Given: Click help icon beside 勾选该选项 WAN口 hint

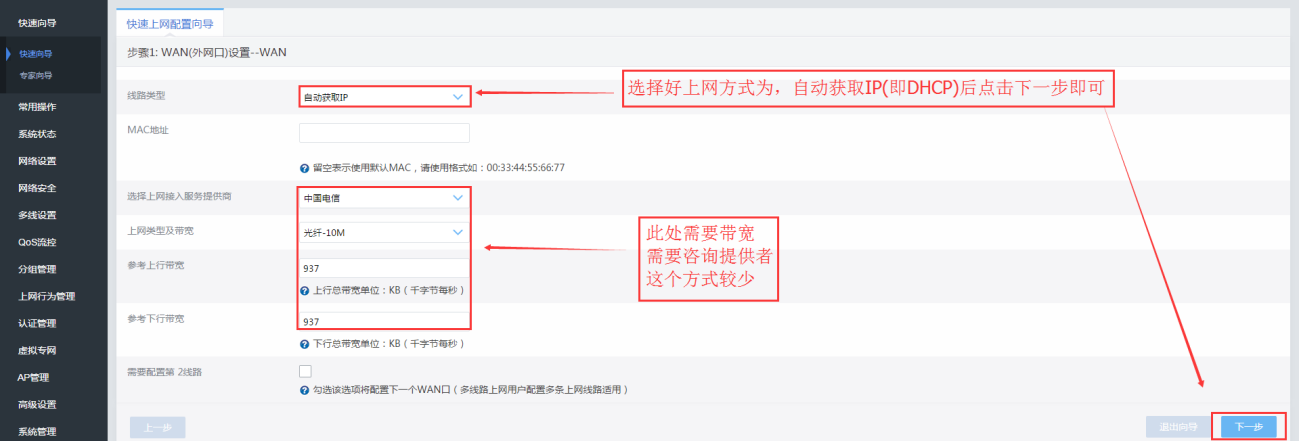Looking at the screenshot, I should click(304, 390).
